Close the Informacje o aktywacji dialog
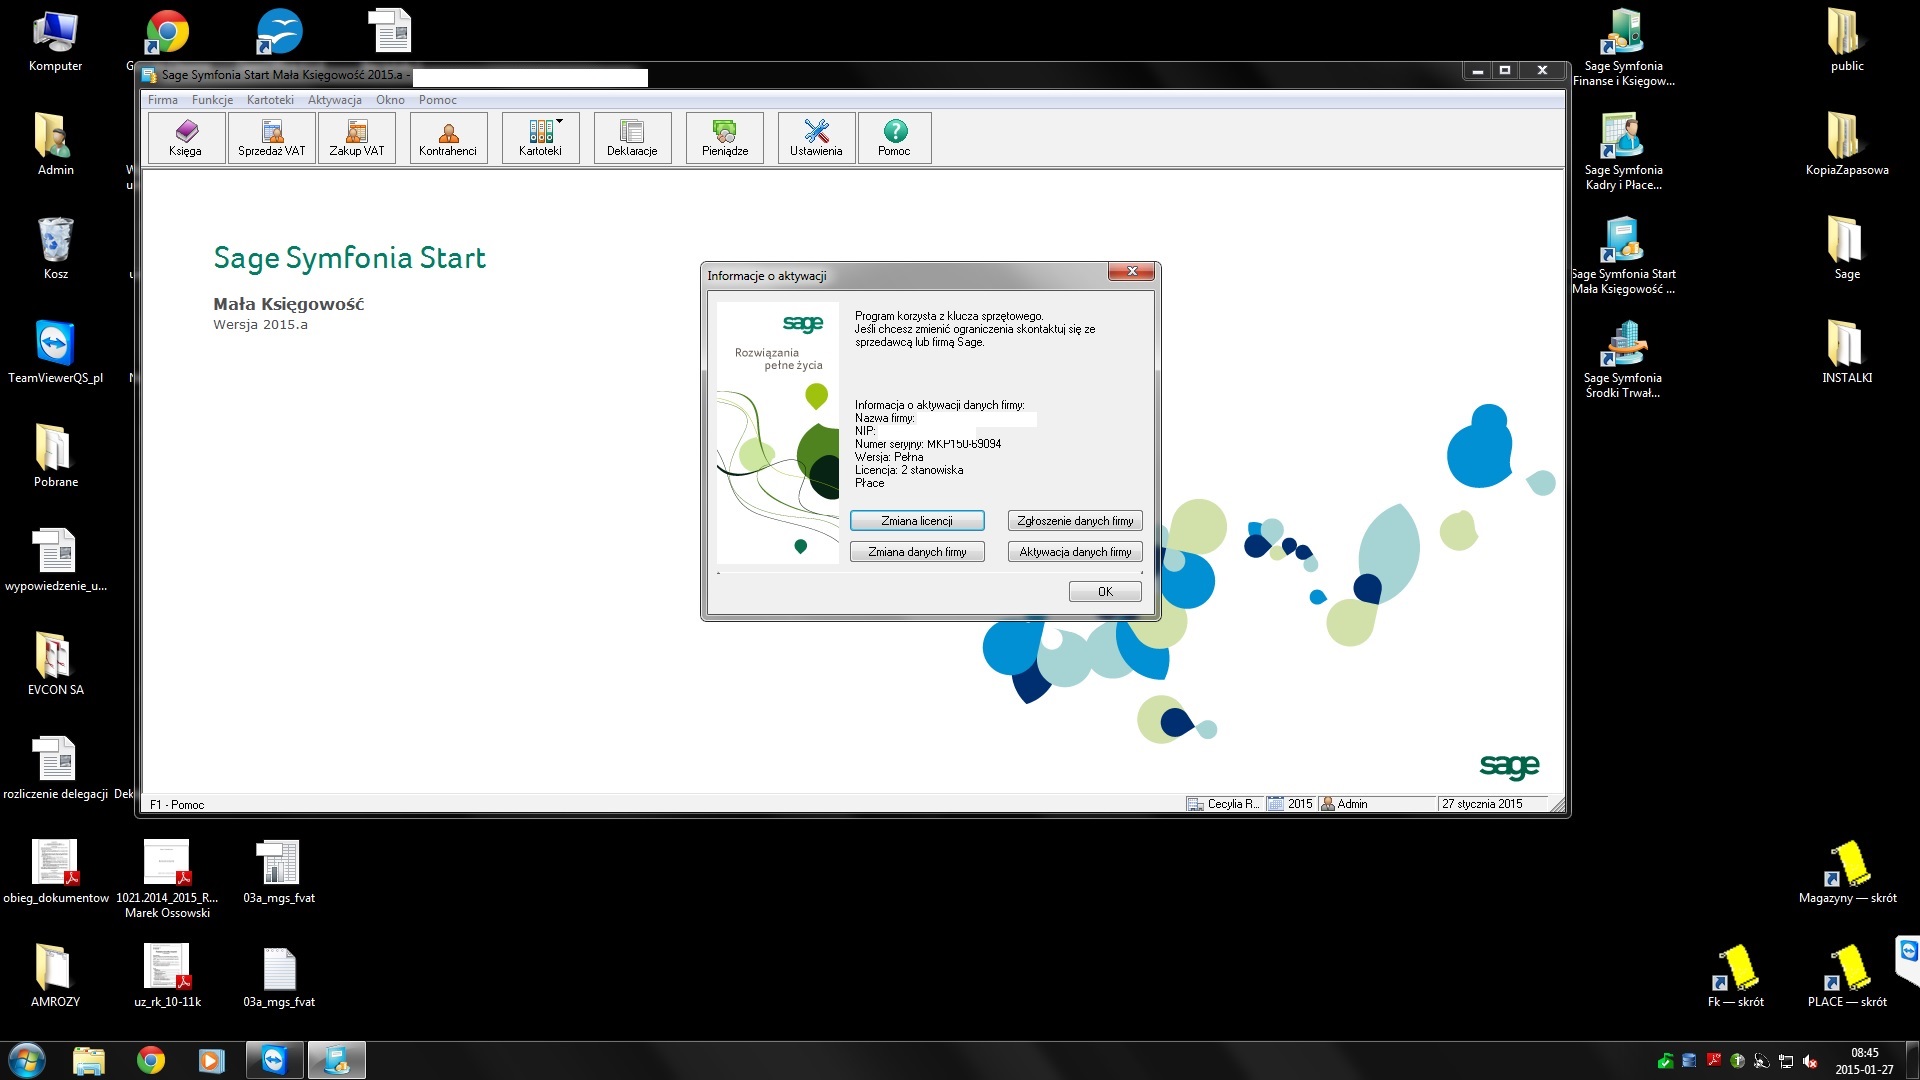This screenshot has height=1080, width=1920. coord(1132,271)
